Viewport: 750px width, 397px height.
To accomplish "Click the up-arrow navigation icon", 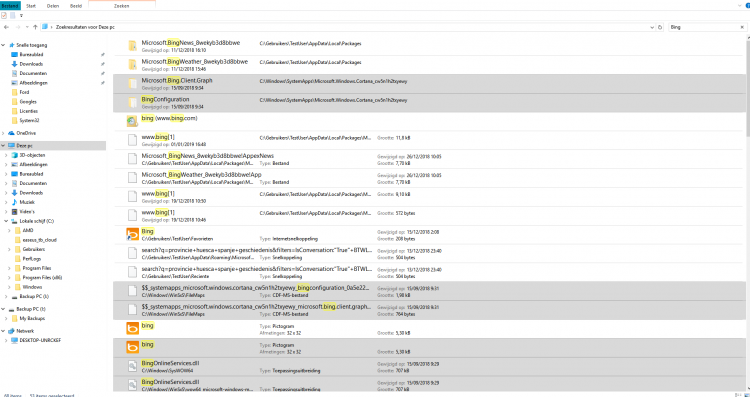I will 35,27.
